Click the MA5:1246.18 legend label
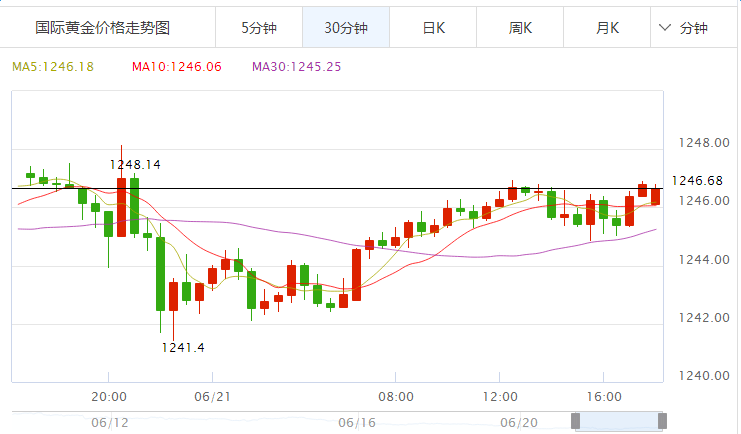 pyautogui.click(x=52, y=66)
